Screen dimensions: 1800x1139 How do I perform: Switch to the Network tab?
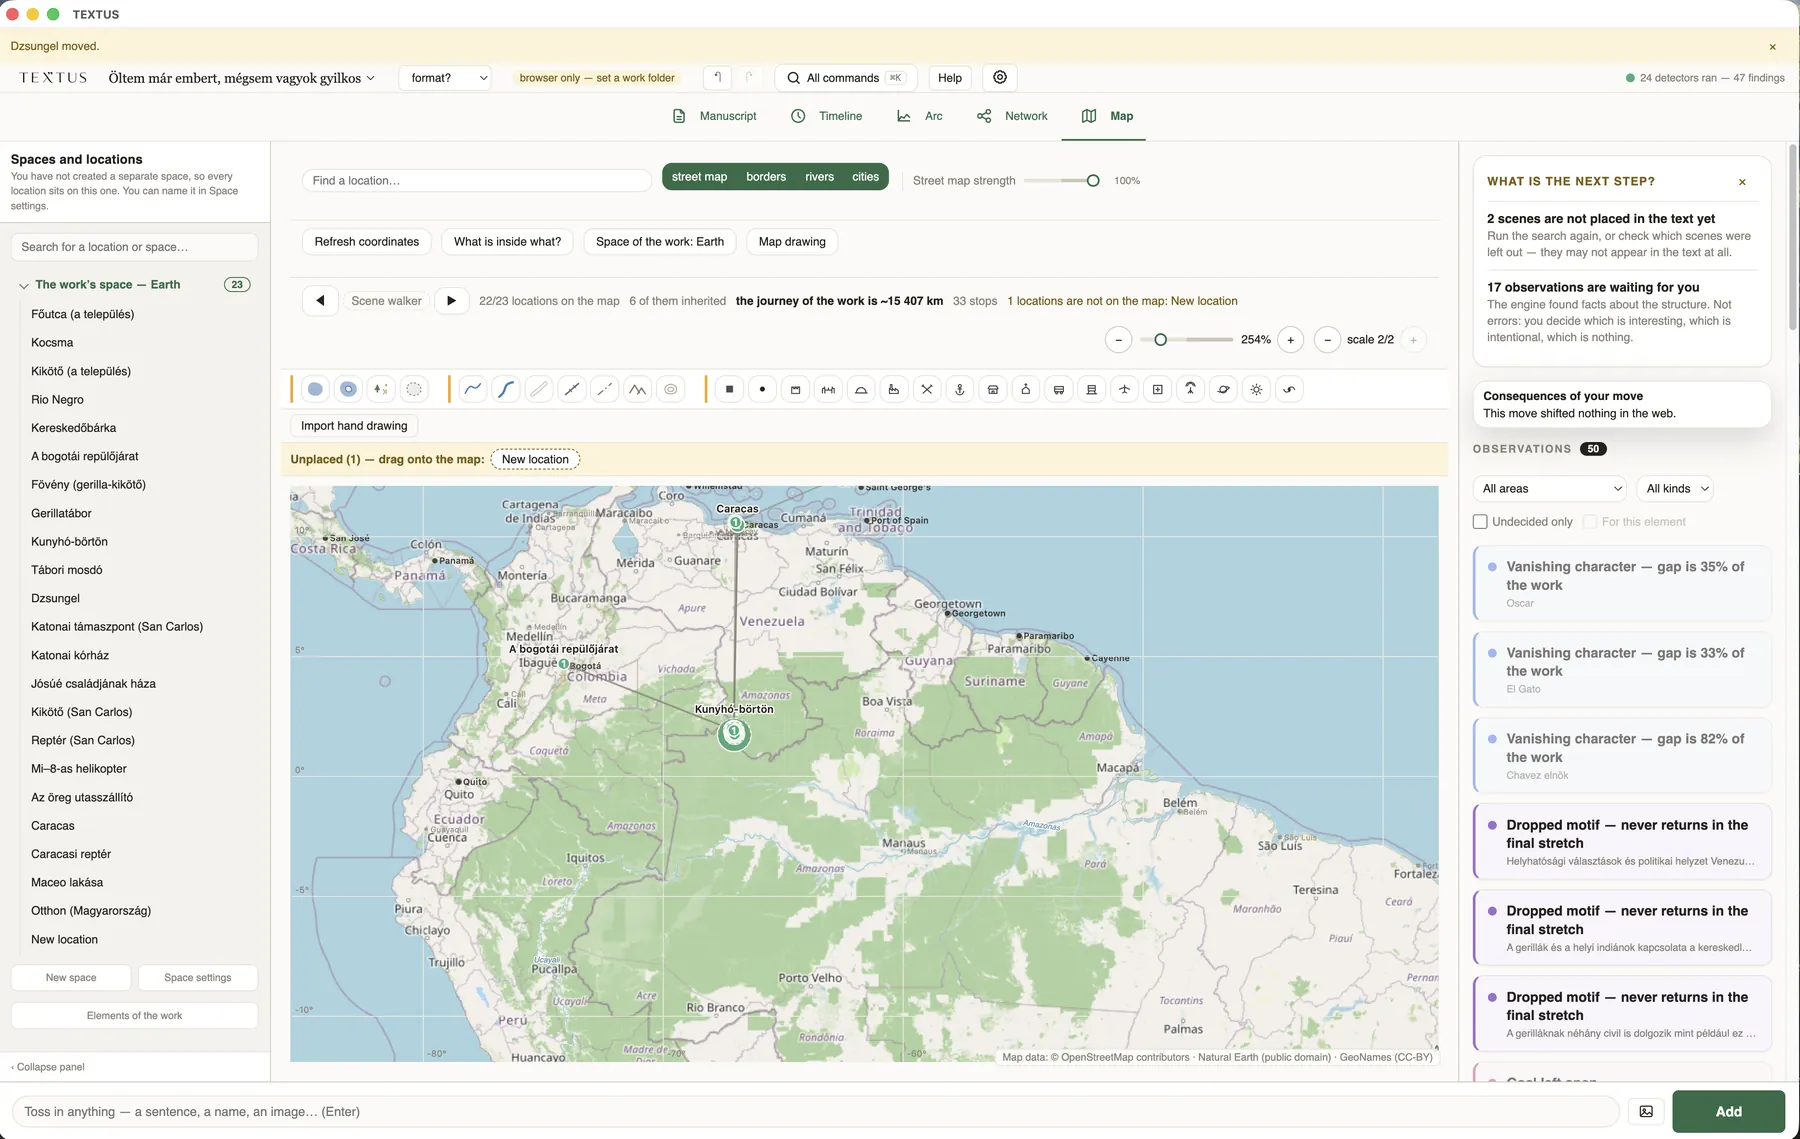tap(1012, 116)
